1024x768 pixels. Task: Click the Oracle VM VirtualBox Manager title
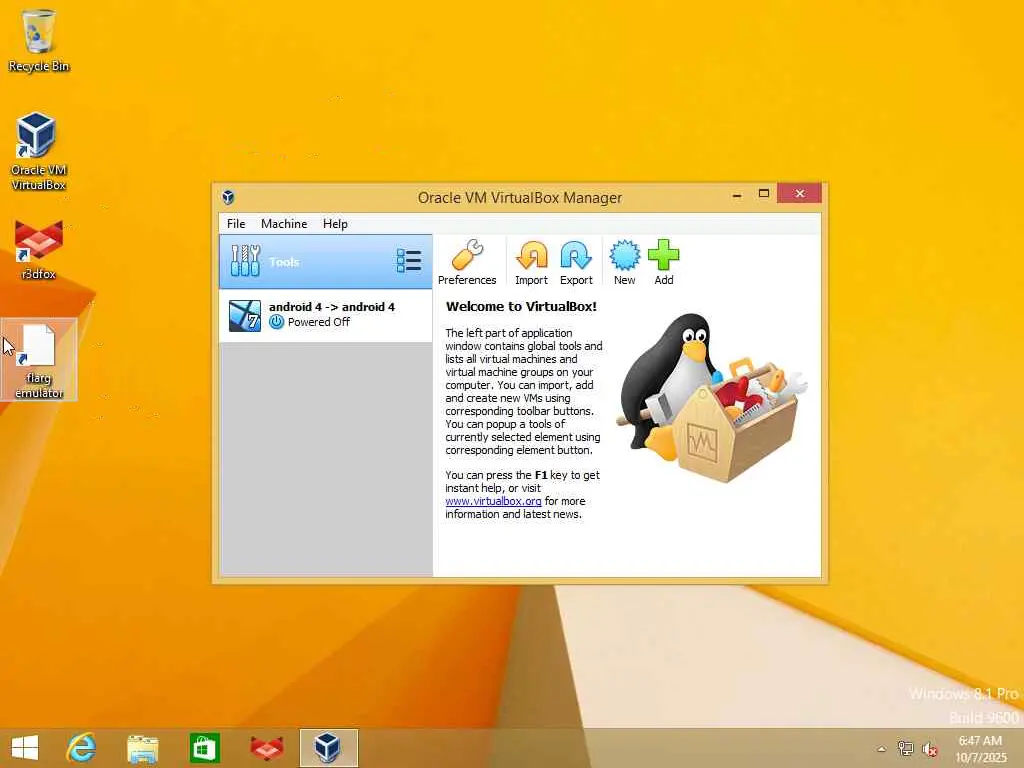coord(520,197)
